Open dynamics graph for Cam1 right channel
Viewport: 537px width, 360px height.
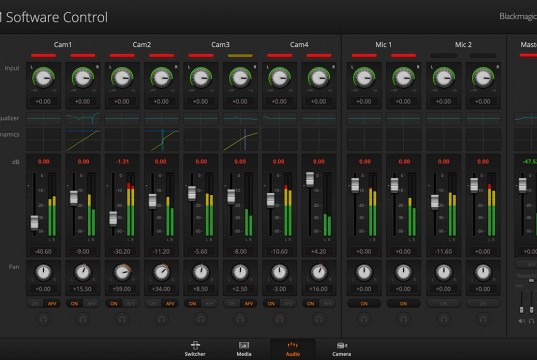tap(83, 140)
